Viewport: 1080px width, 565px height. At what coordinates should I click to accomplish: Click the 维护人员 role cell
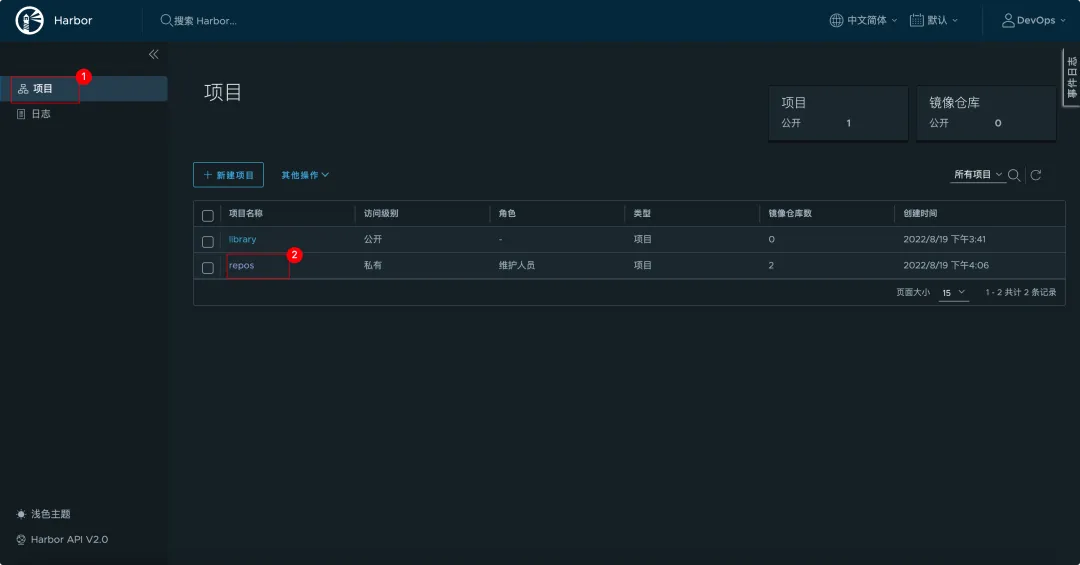(x=517, y=265)
